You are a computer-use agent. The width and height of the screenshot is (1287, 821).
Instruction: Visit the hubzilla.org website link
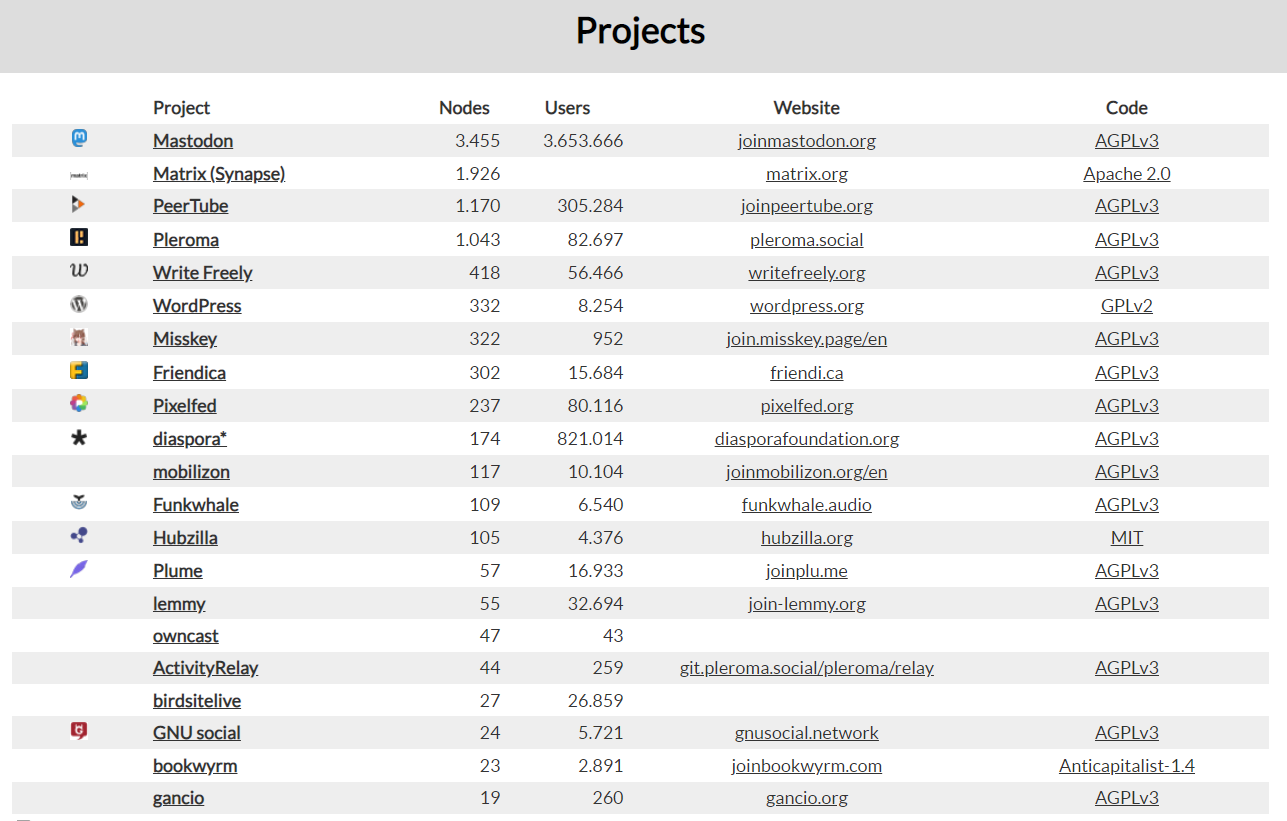click(x=807, y=538)
